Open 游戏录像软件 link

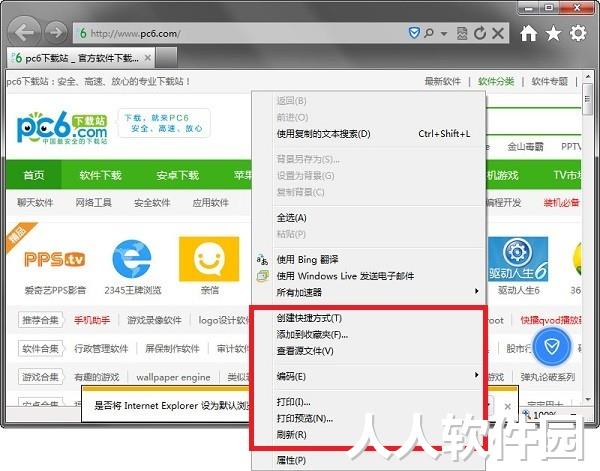click(154, 320)
